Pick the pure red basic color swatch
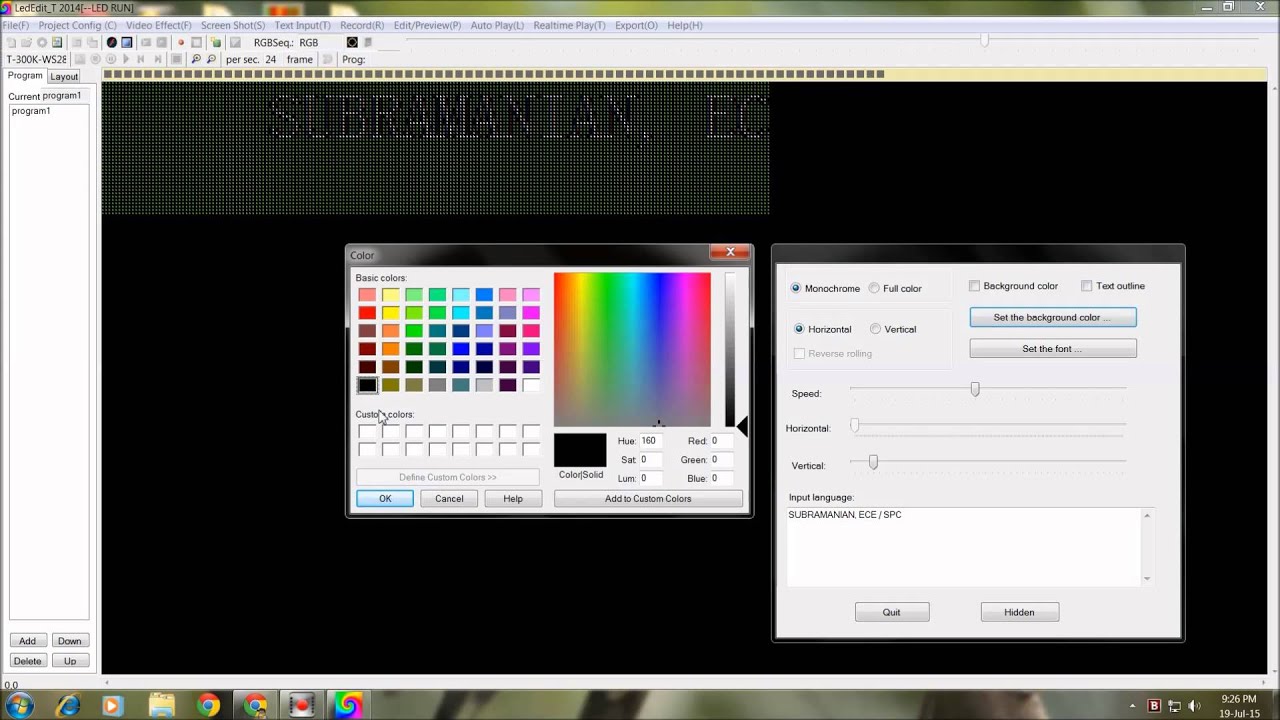 tap(367, 313)
